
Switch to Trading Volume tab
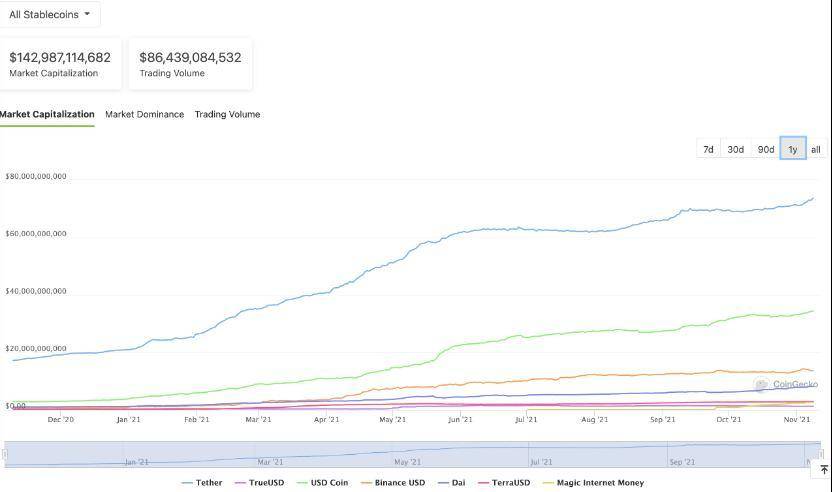click(227, 114)
